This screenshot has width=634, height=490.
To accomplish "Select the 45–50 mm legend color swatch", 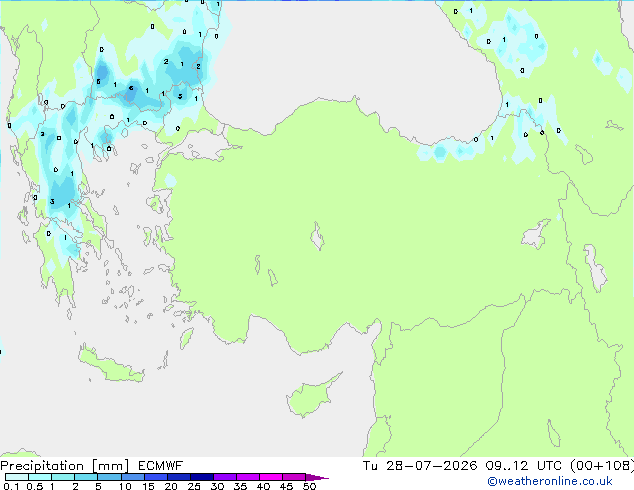I will (294, 477).
